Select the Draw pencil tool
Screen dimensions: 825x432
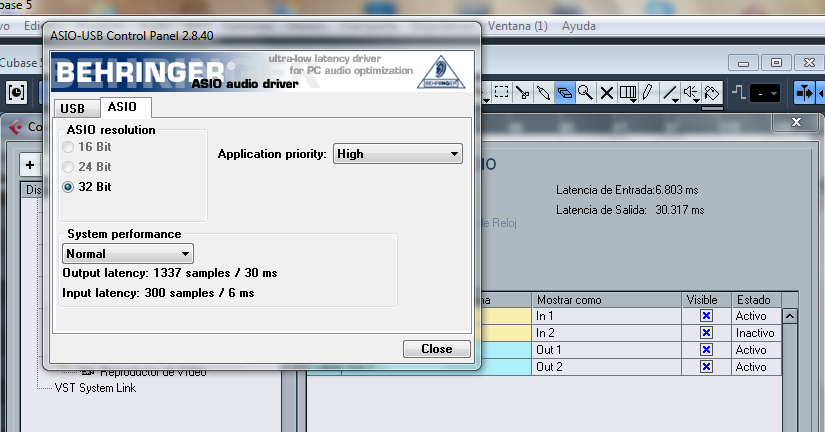tap(648, 93)
